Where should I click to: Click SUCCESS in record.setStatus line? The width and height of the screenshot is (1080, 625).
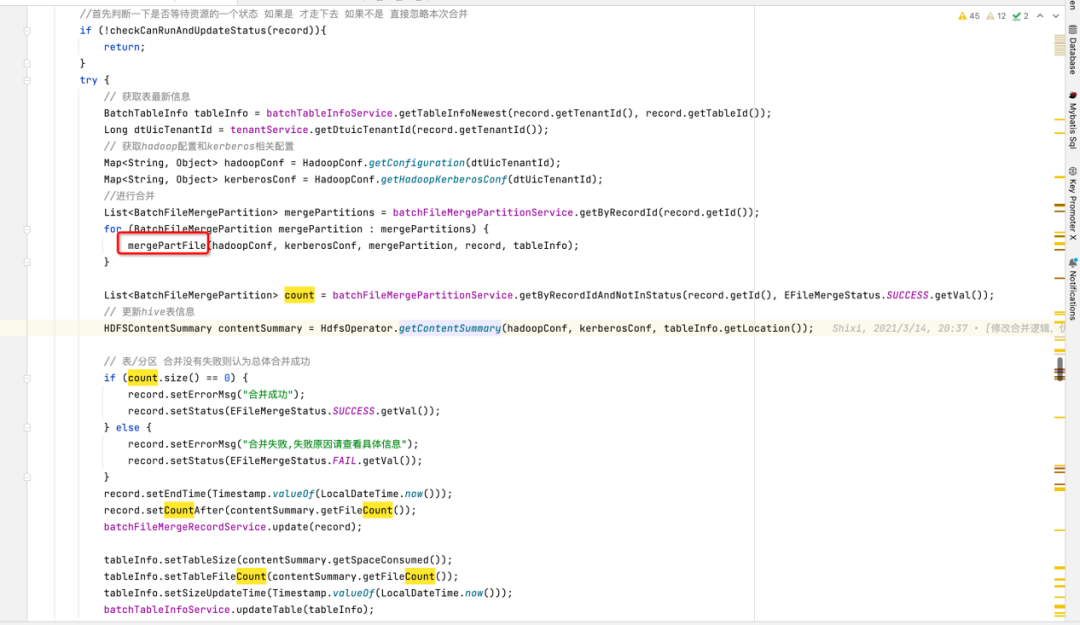pyautogui.click(x=353, y=411)
